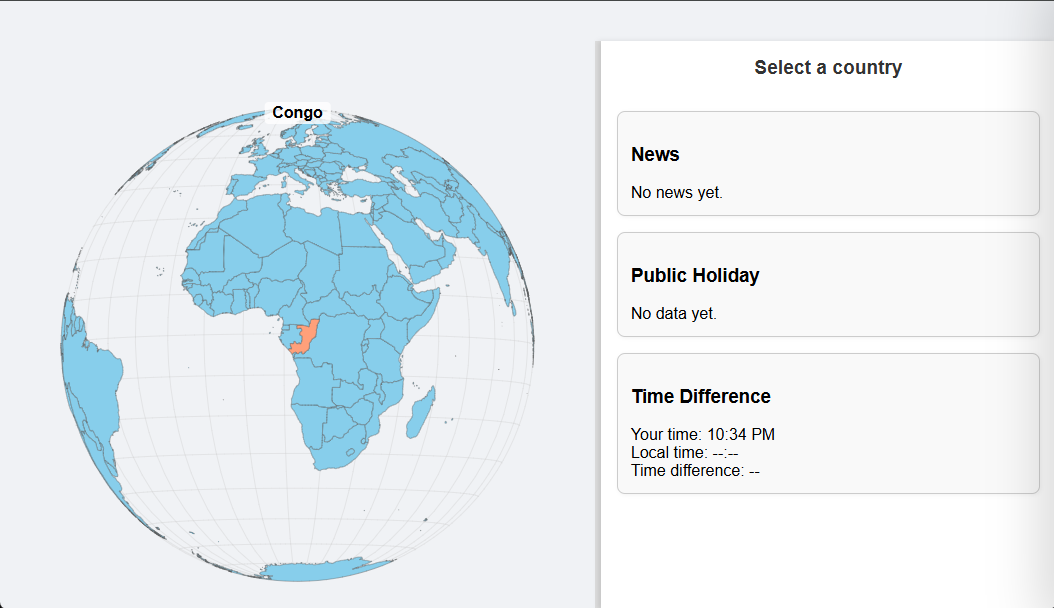Image resolution: width=1054 pixels, height=608 pixels.
Task: Click the Public Holiday panel
Action: pos(828,284)
